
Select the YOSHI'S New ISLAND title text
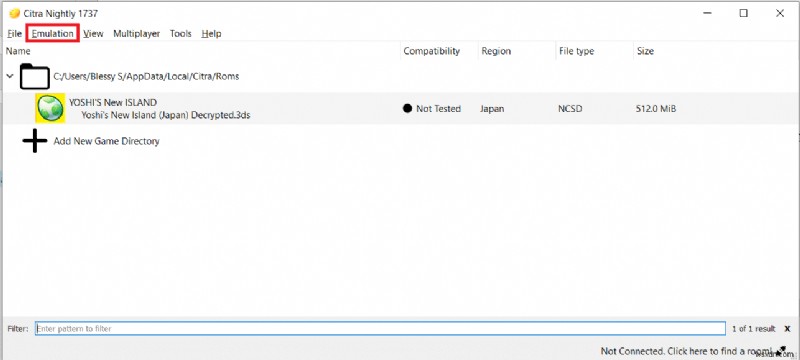tap(113, 102)
